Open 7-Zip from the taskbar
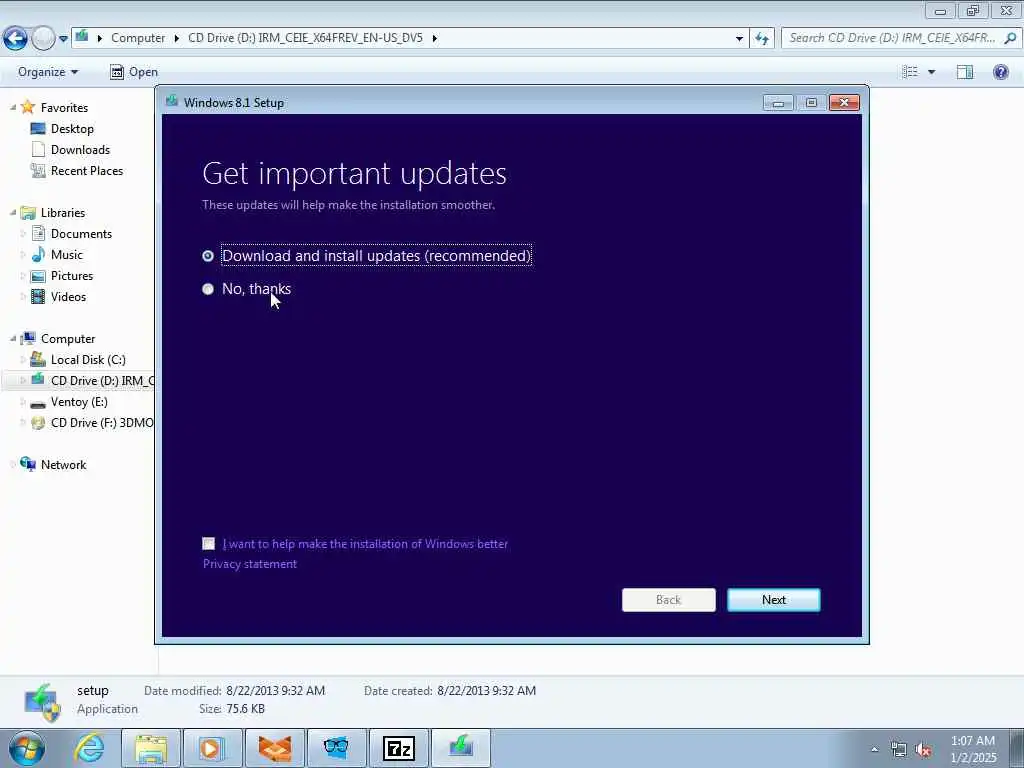This screenshot has width=1024, height=768. 399,748
